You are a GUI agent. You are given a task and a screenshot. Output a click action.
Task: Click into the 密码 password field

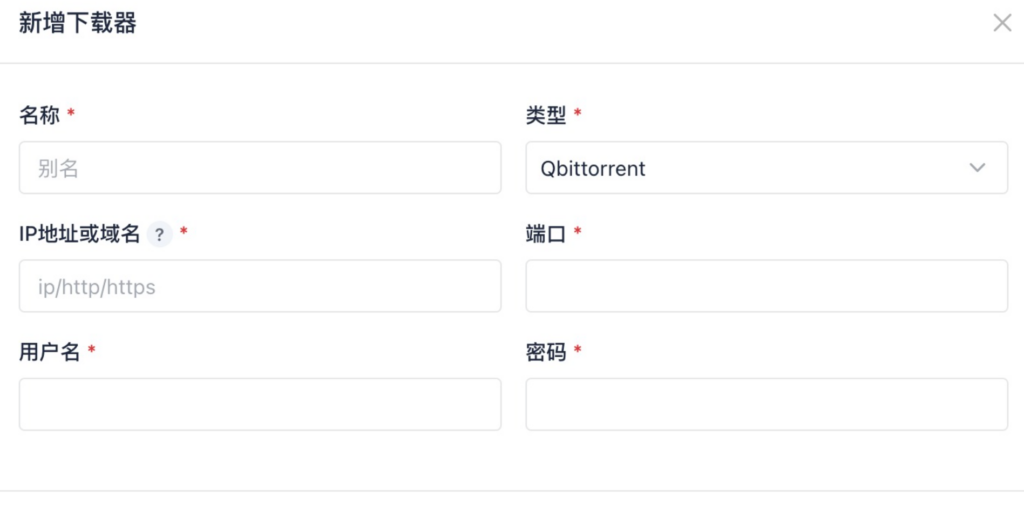pos(766,405)
